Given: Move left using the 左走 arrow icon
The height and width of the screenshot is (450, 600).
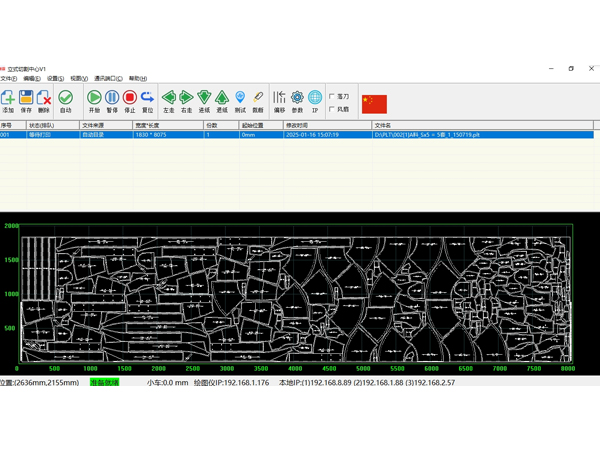Looking at the screenshot, I should point(168,99).
